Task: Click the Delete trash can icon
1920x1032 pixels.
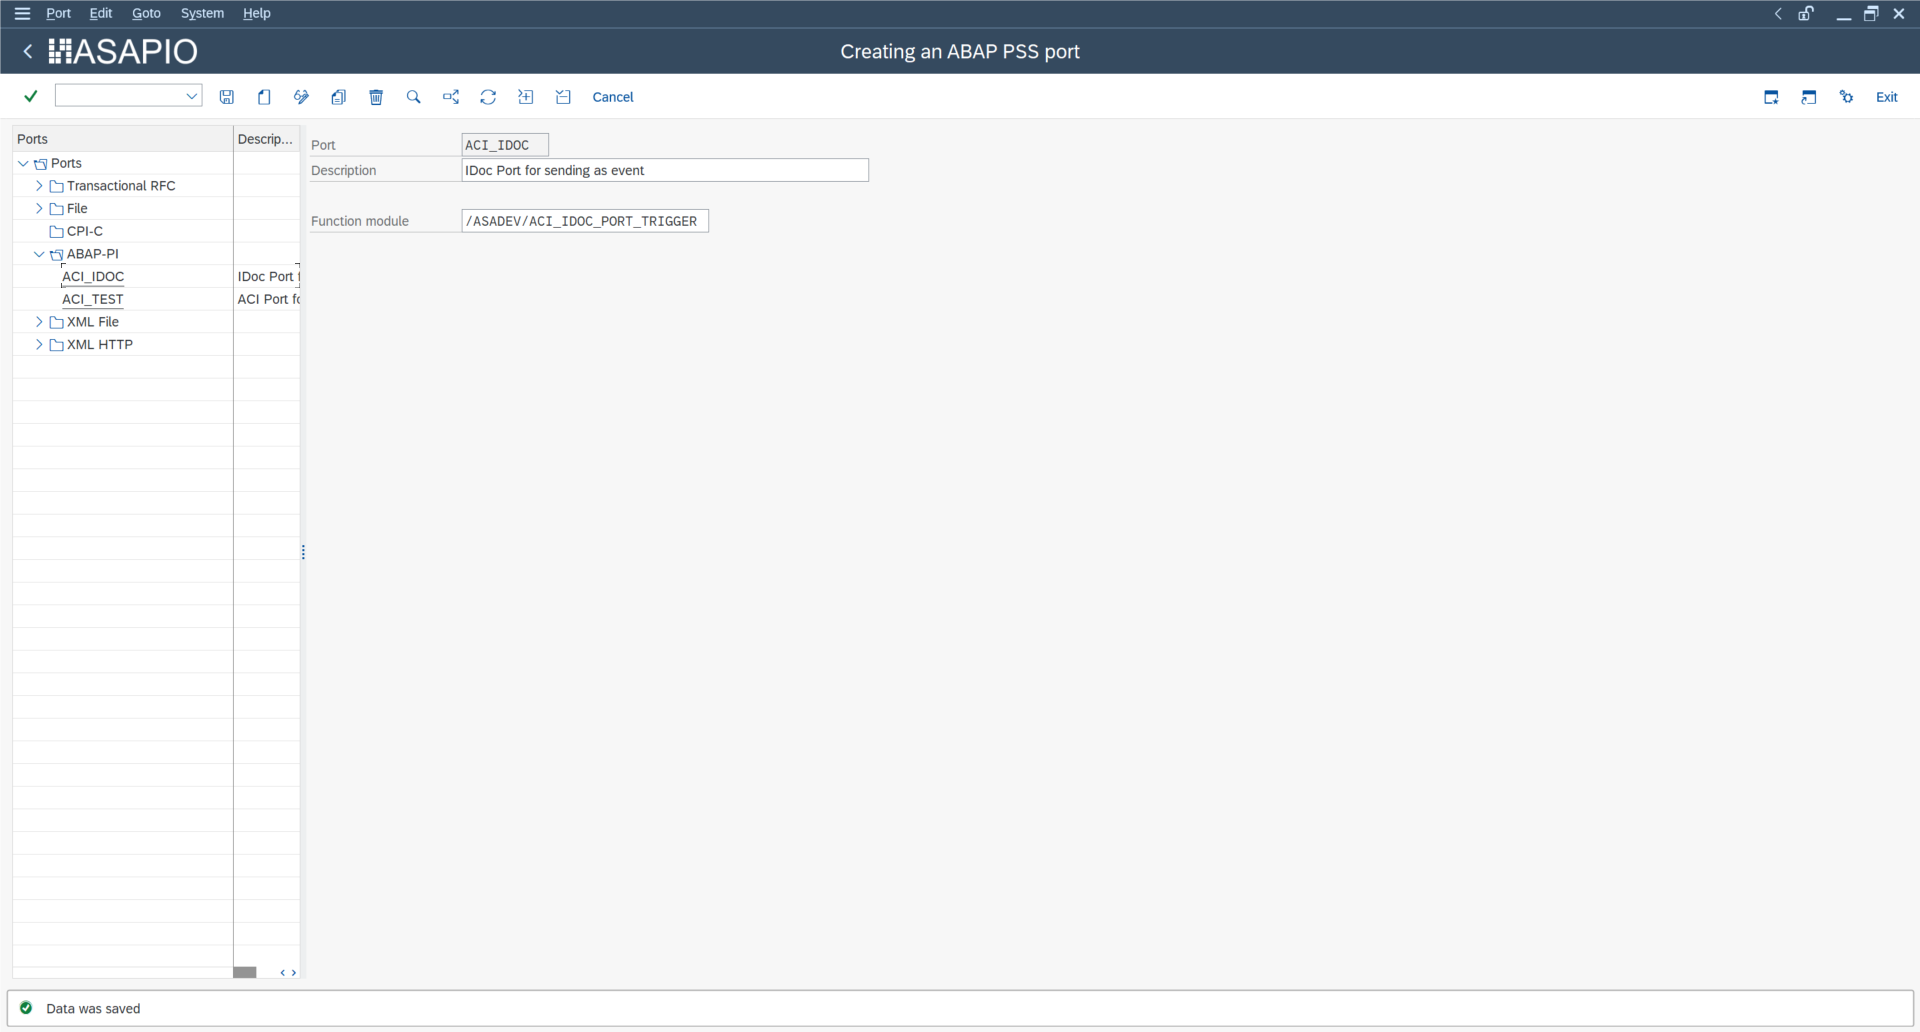Action: (376, 97)
